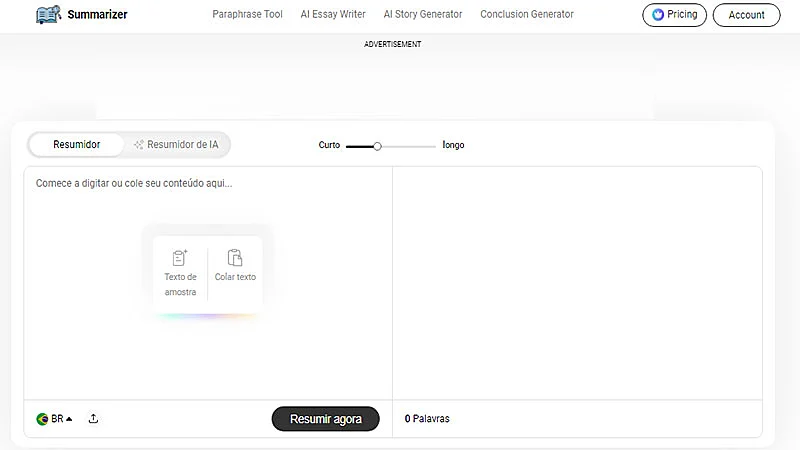Open Conclusion Generator from the navigation
This screenshot has height=450, width=800.
tap(527, 14)
